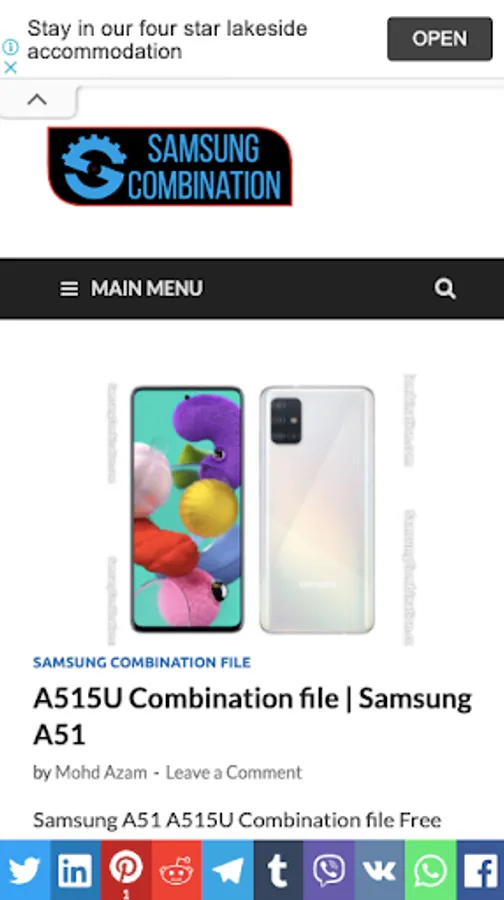Viewport: 504px width, 900px height.
Task: Pin this article on Pinterest
Action: pos(126,870)
